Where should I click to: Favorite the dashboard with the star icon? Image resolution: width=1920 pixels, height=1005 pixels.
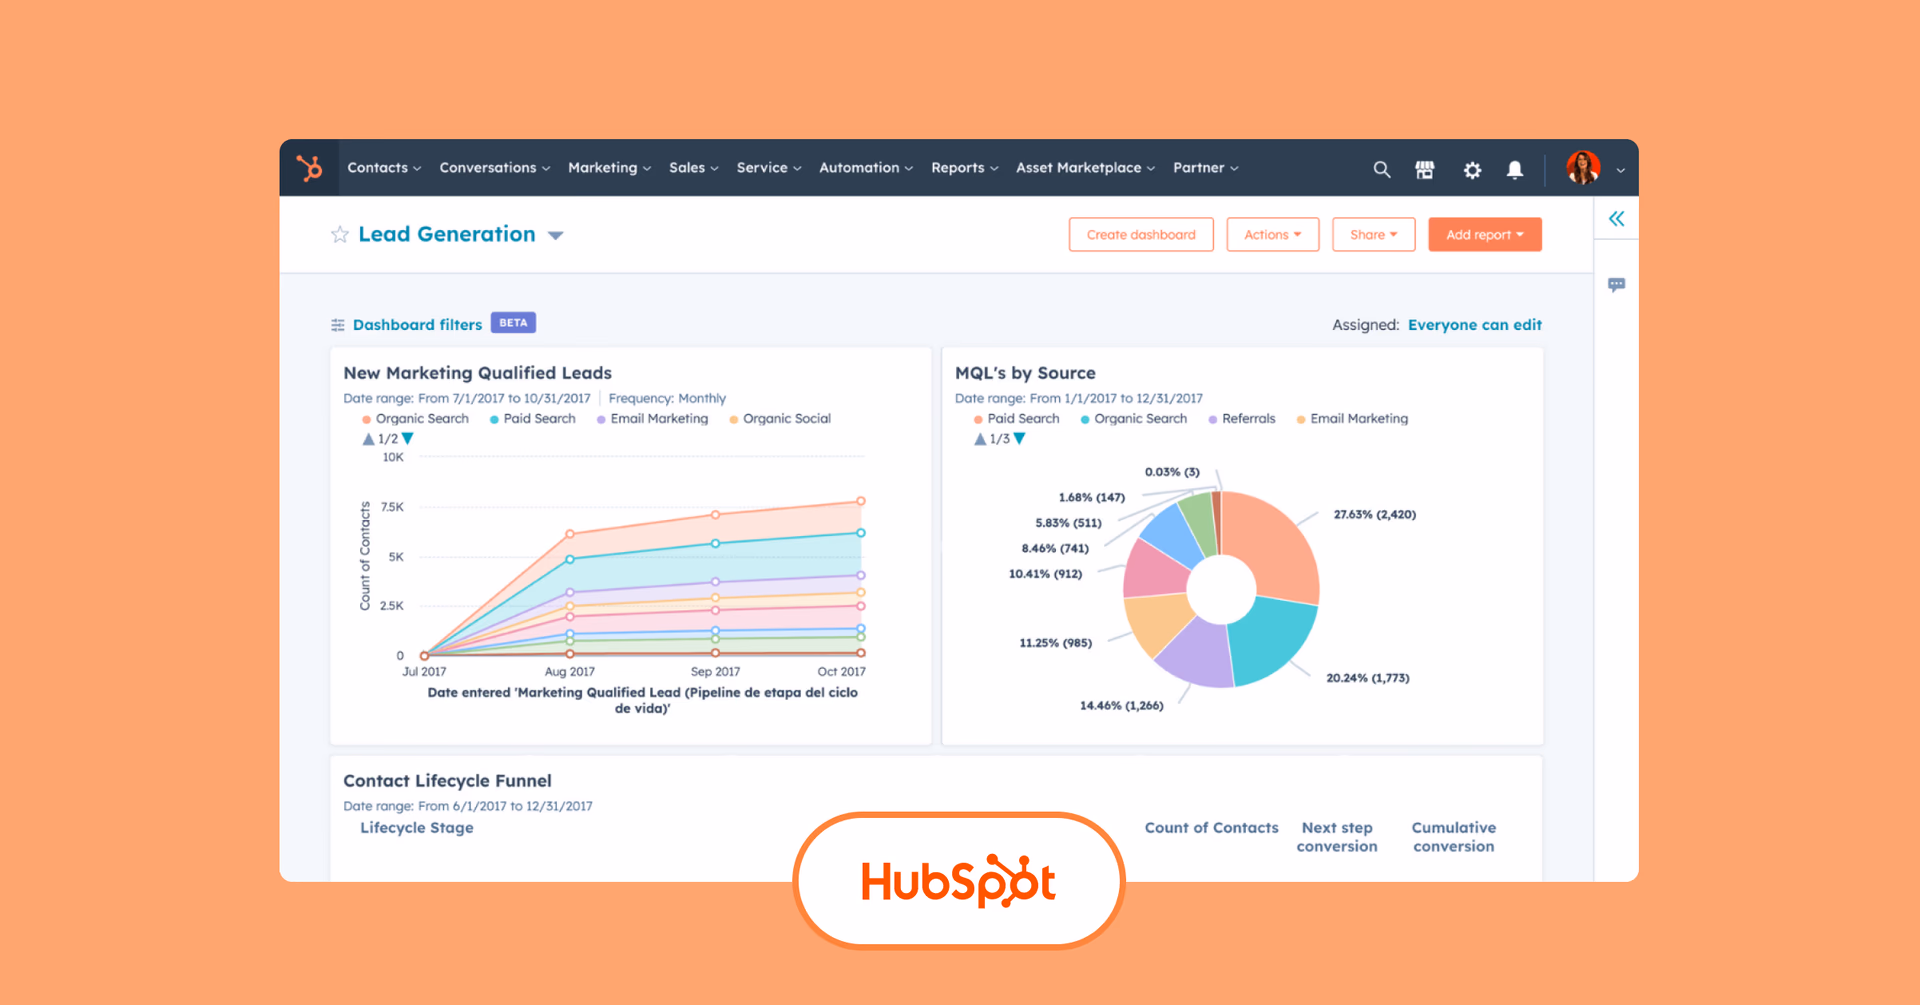(x=340, y=235)
